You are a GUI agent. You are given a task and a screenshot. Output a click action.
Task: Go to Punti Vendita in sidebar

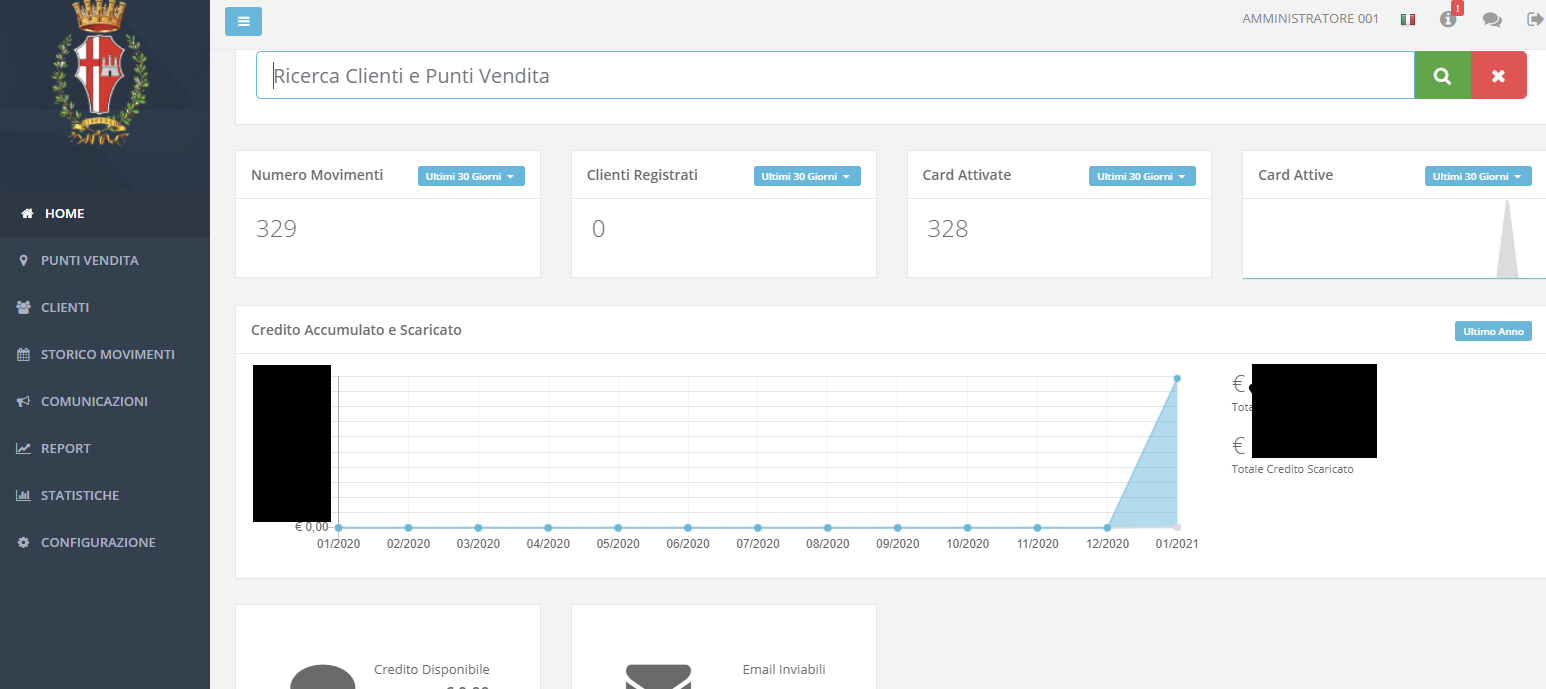[89, 260]
